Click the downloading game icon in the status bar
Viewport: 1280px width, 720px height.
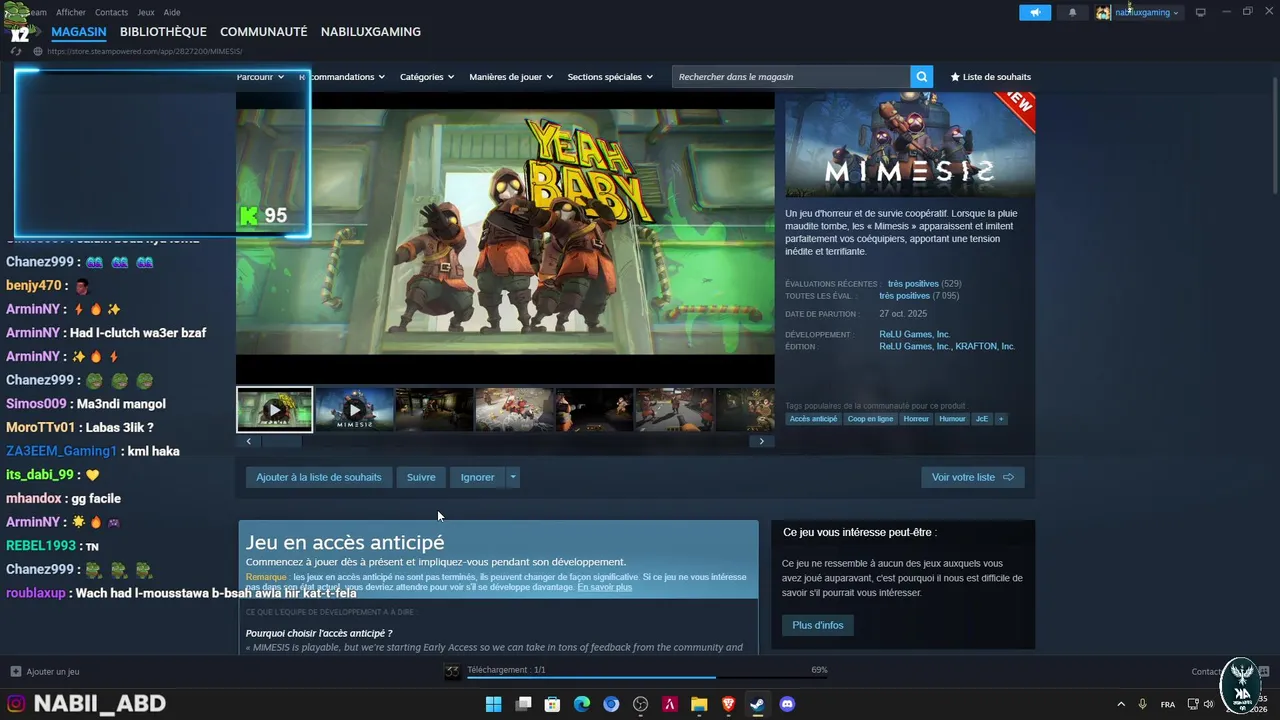[453, 671]
